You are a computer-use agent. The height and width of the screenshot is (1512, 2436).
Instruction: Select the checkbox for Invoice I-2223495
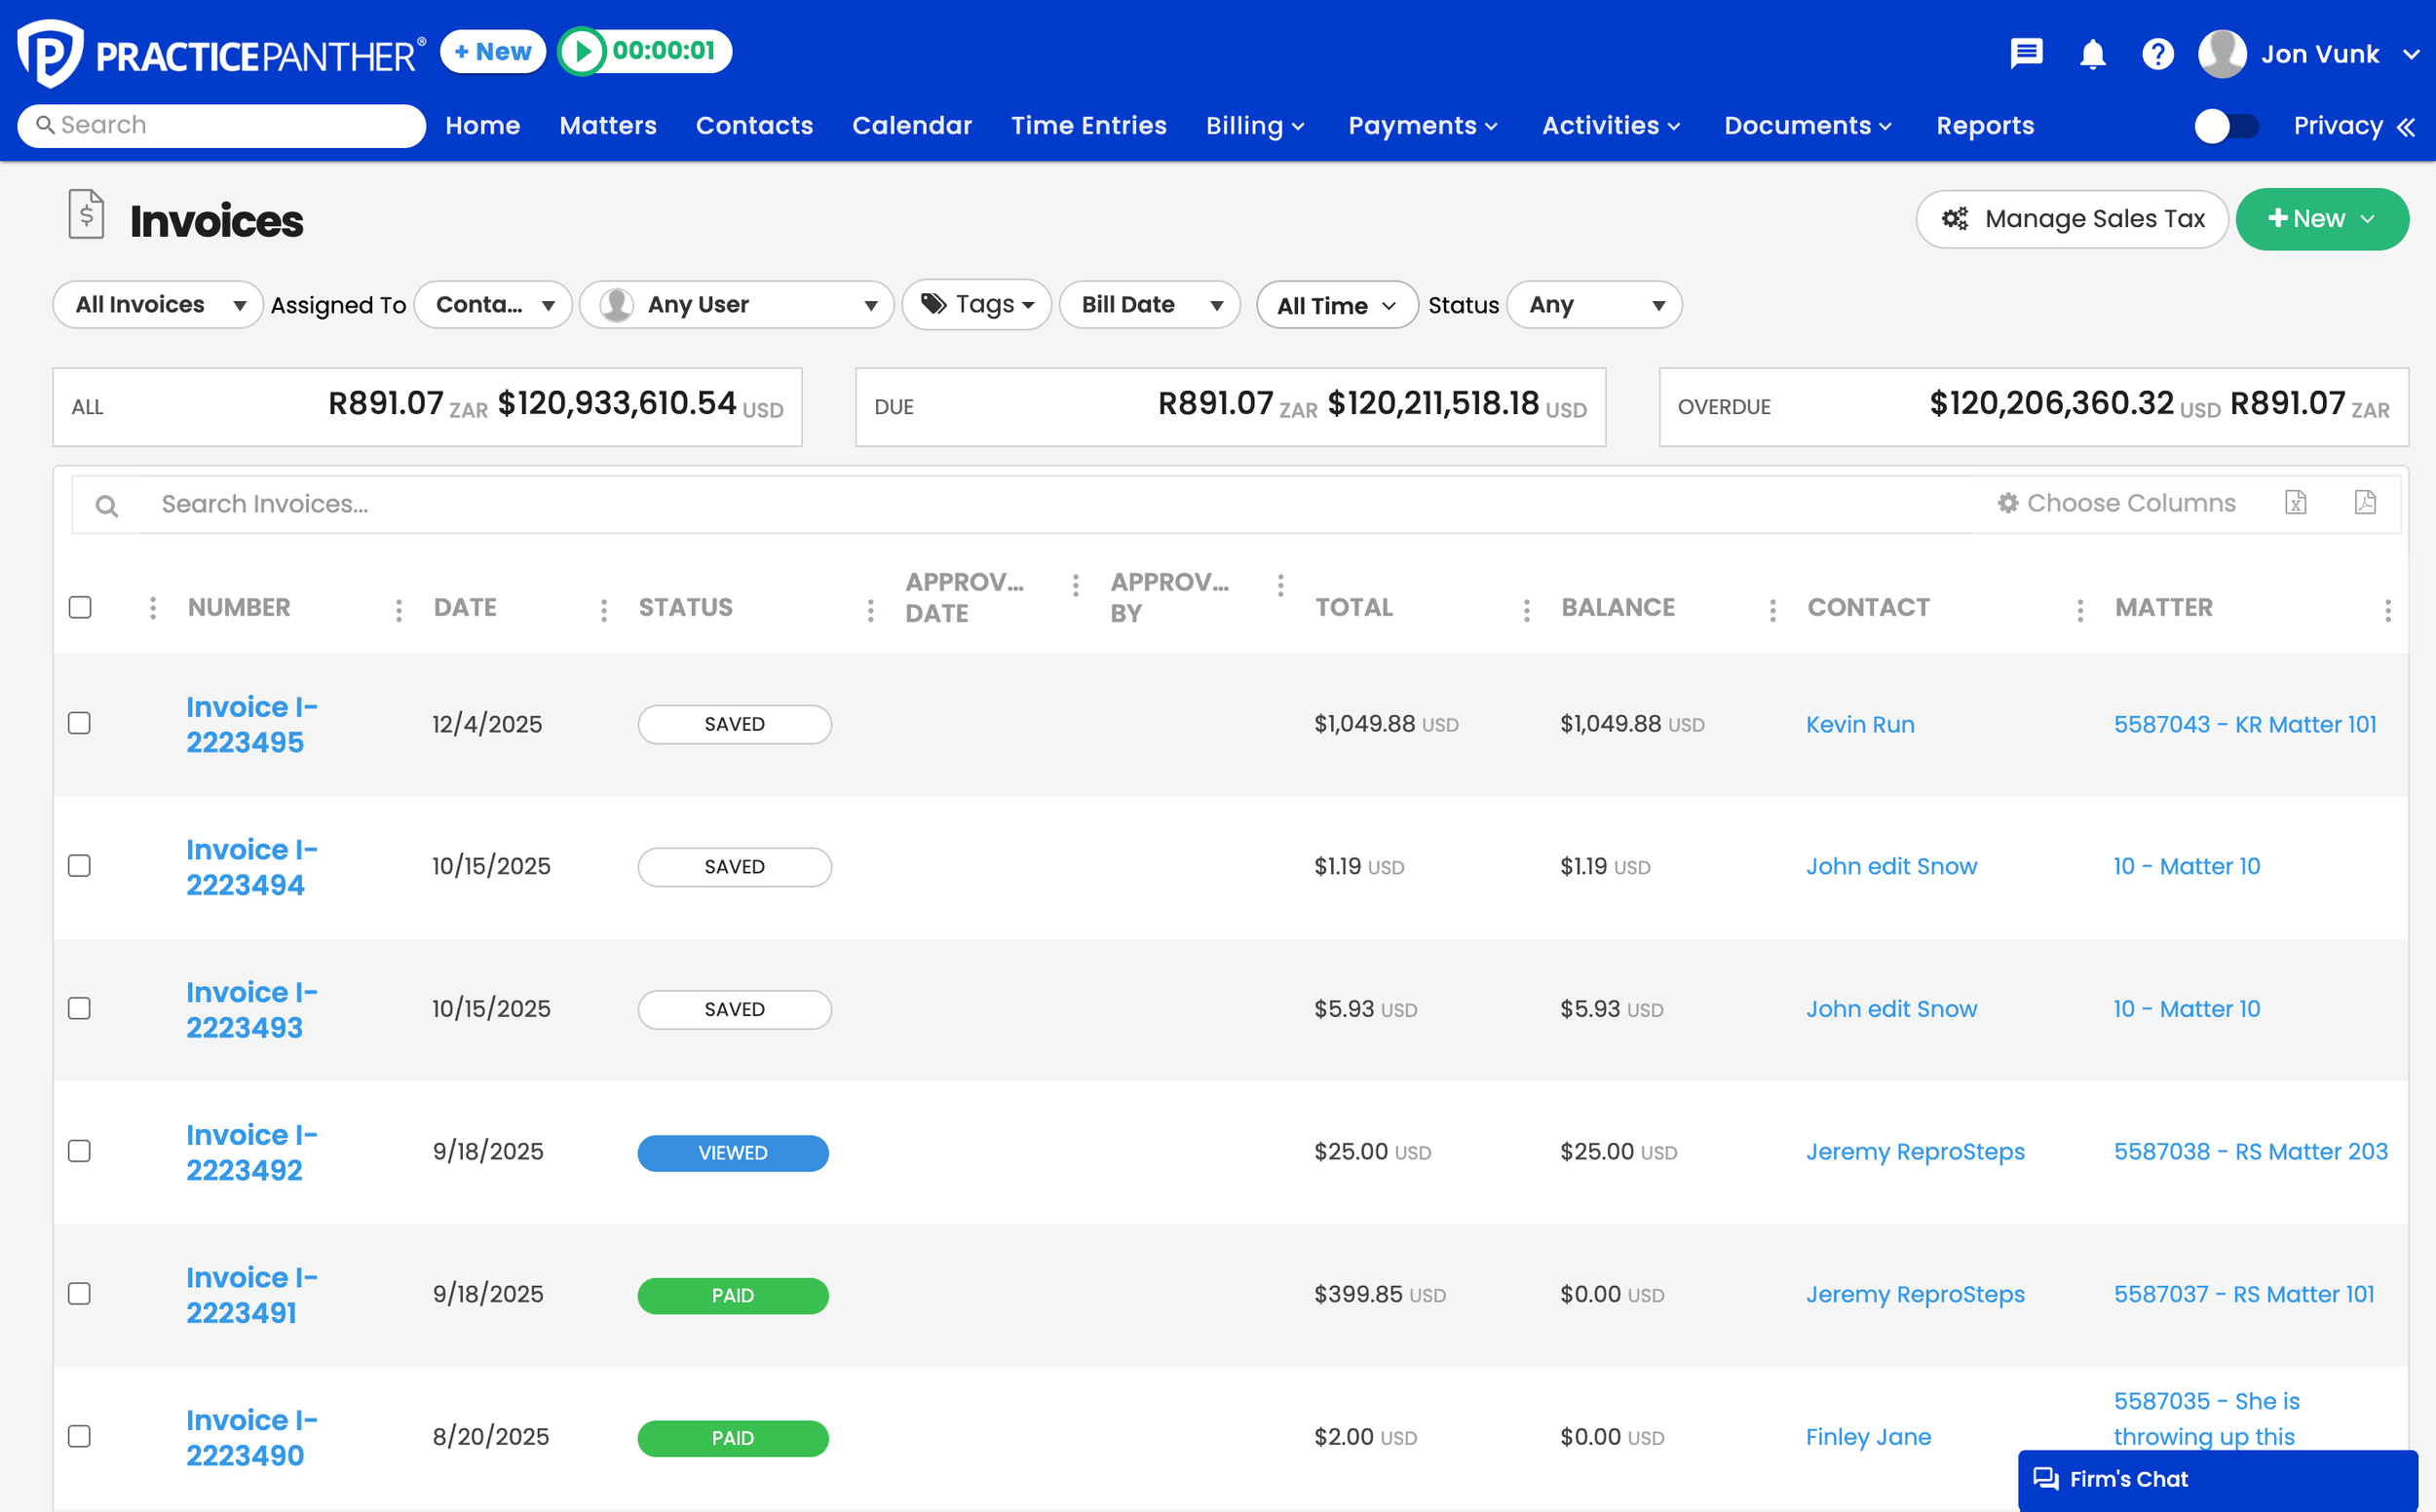tap(80, 723)
